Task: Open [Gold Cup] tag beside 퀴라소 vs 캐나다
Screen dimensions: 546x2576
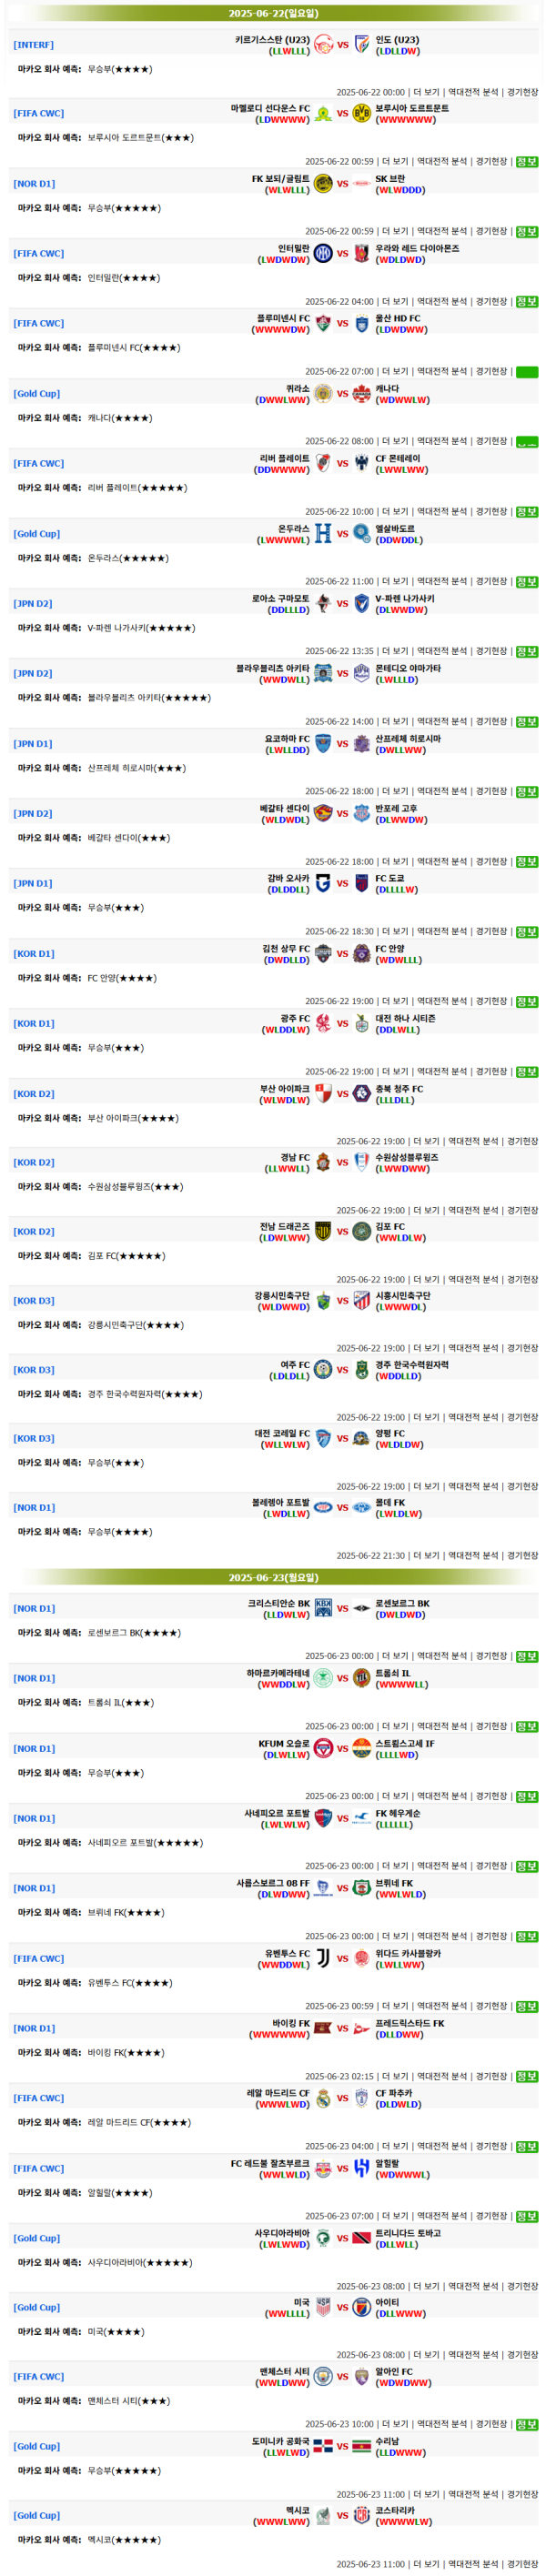Action: [37, 394]
